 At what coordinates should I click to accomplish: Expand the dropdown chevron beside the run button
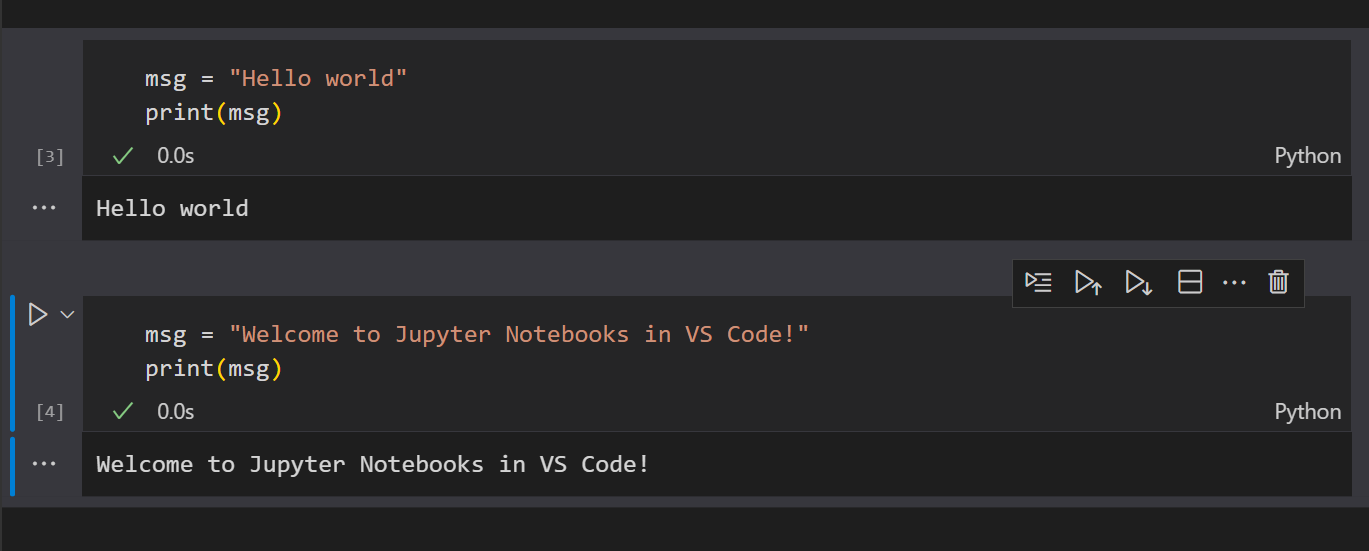click(67, 315)
